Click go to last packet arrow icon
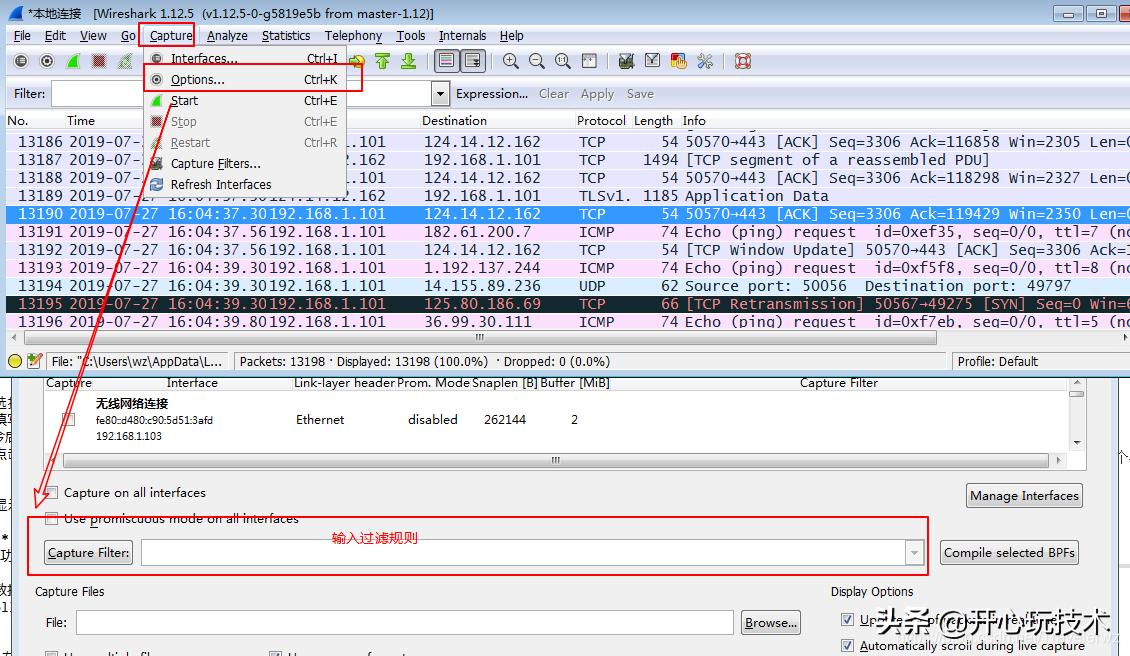 (408, 61)
